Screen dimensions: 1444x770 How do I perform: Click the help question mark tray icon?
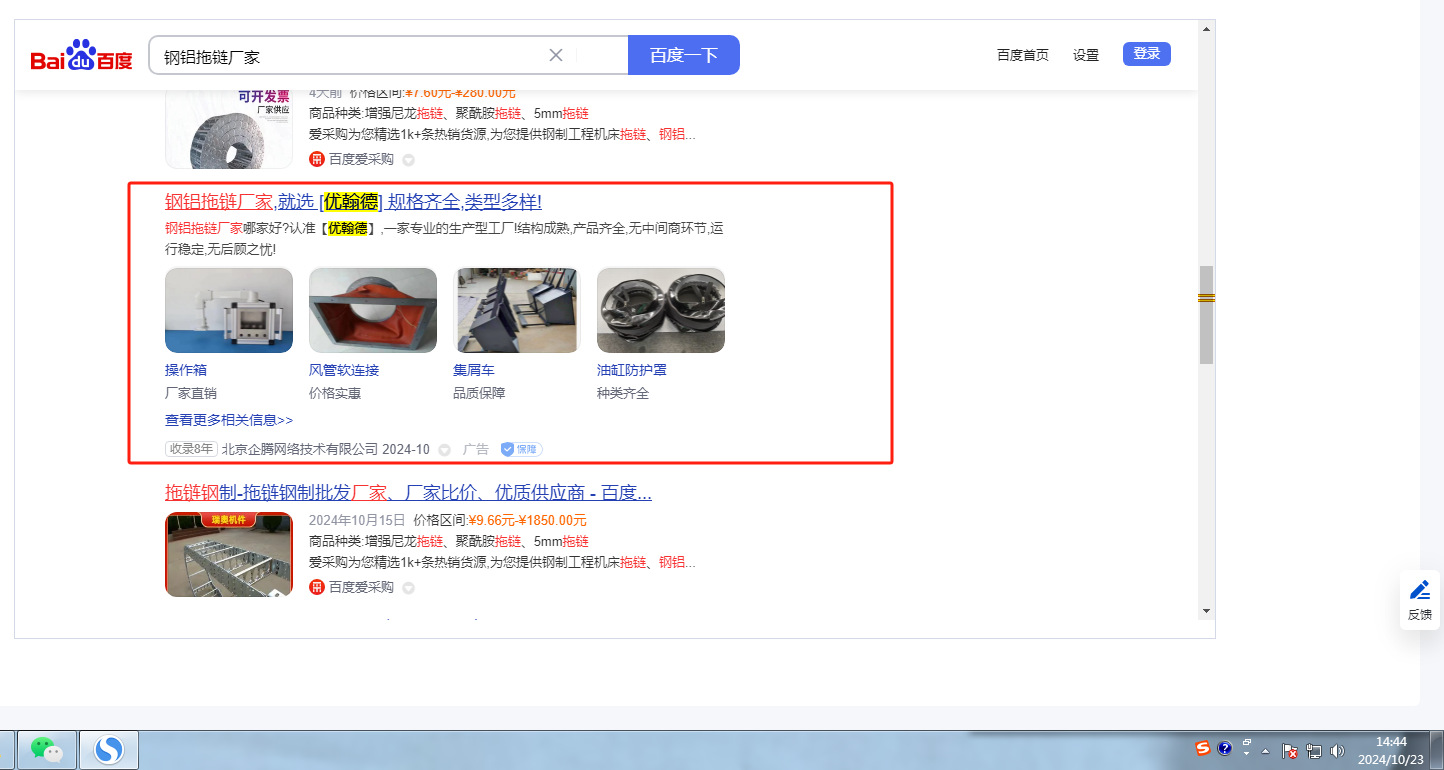coord(1224,748)
